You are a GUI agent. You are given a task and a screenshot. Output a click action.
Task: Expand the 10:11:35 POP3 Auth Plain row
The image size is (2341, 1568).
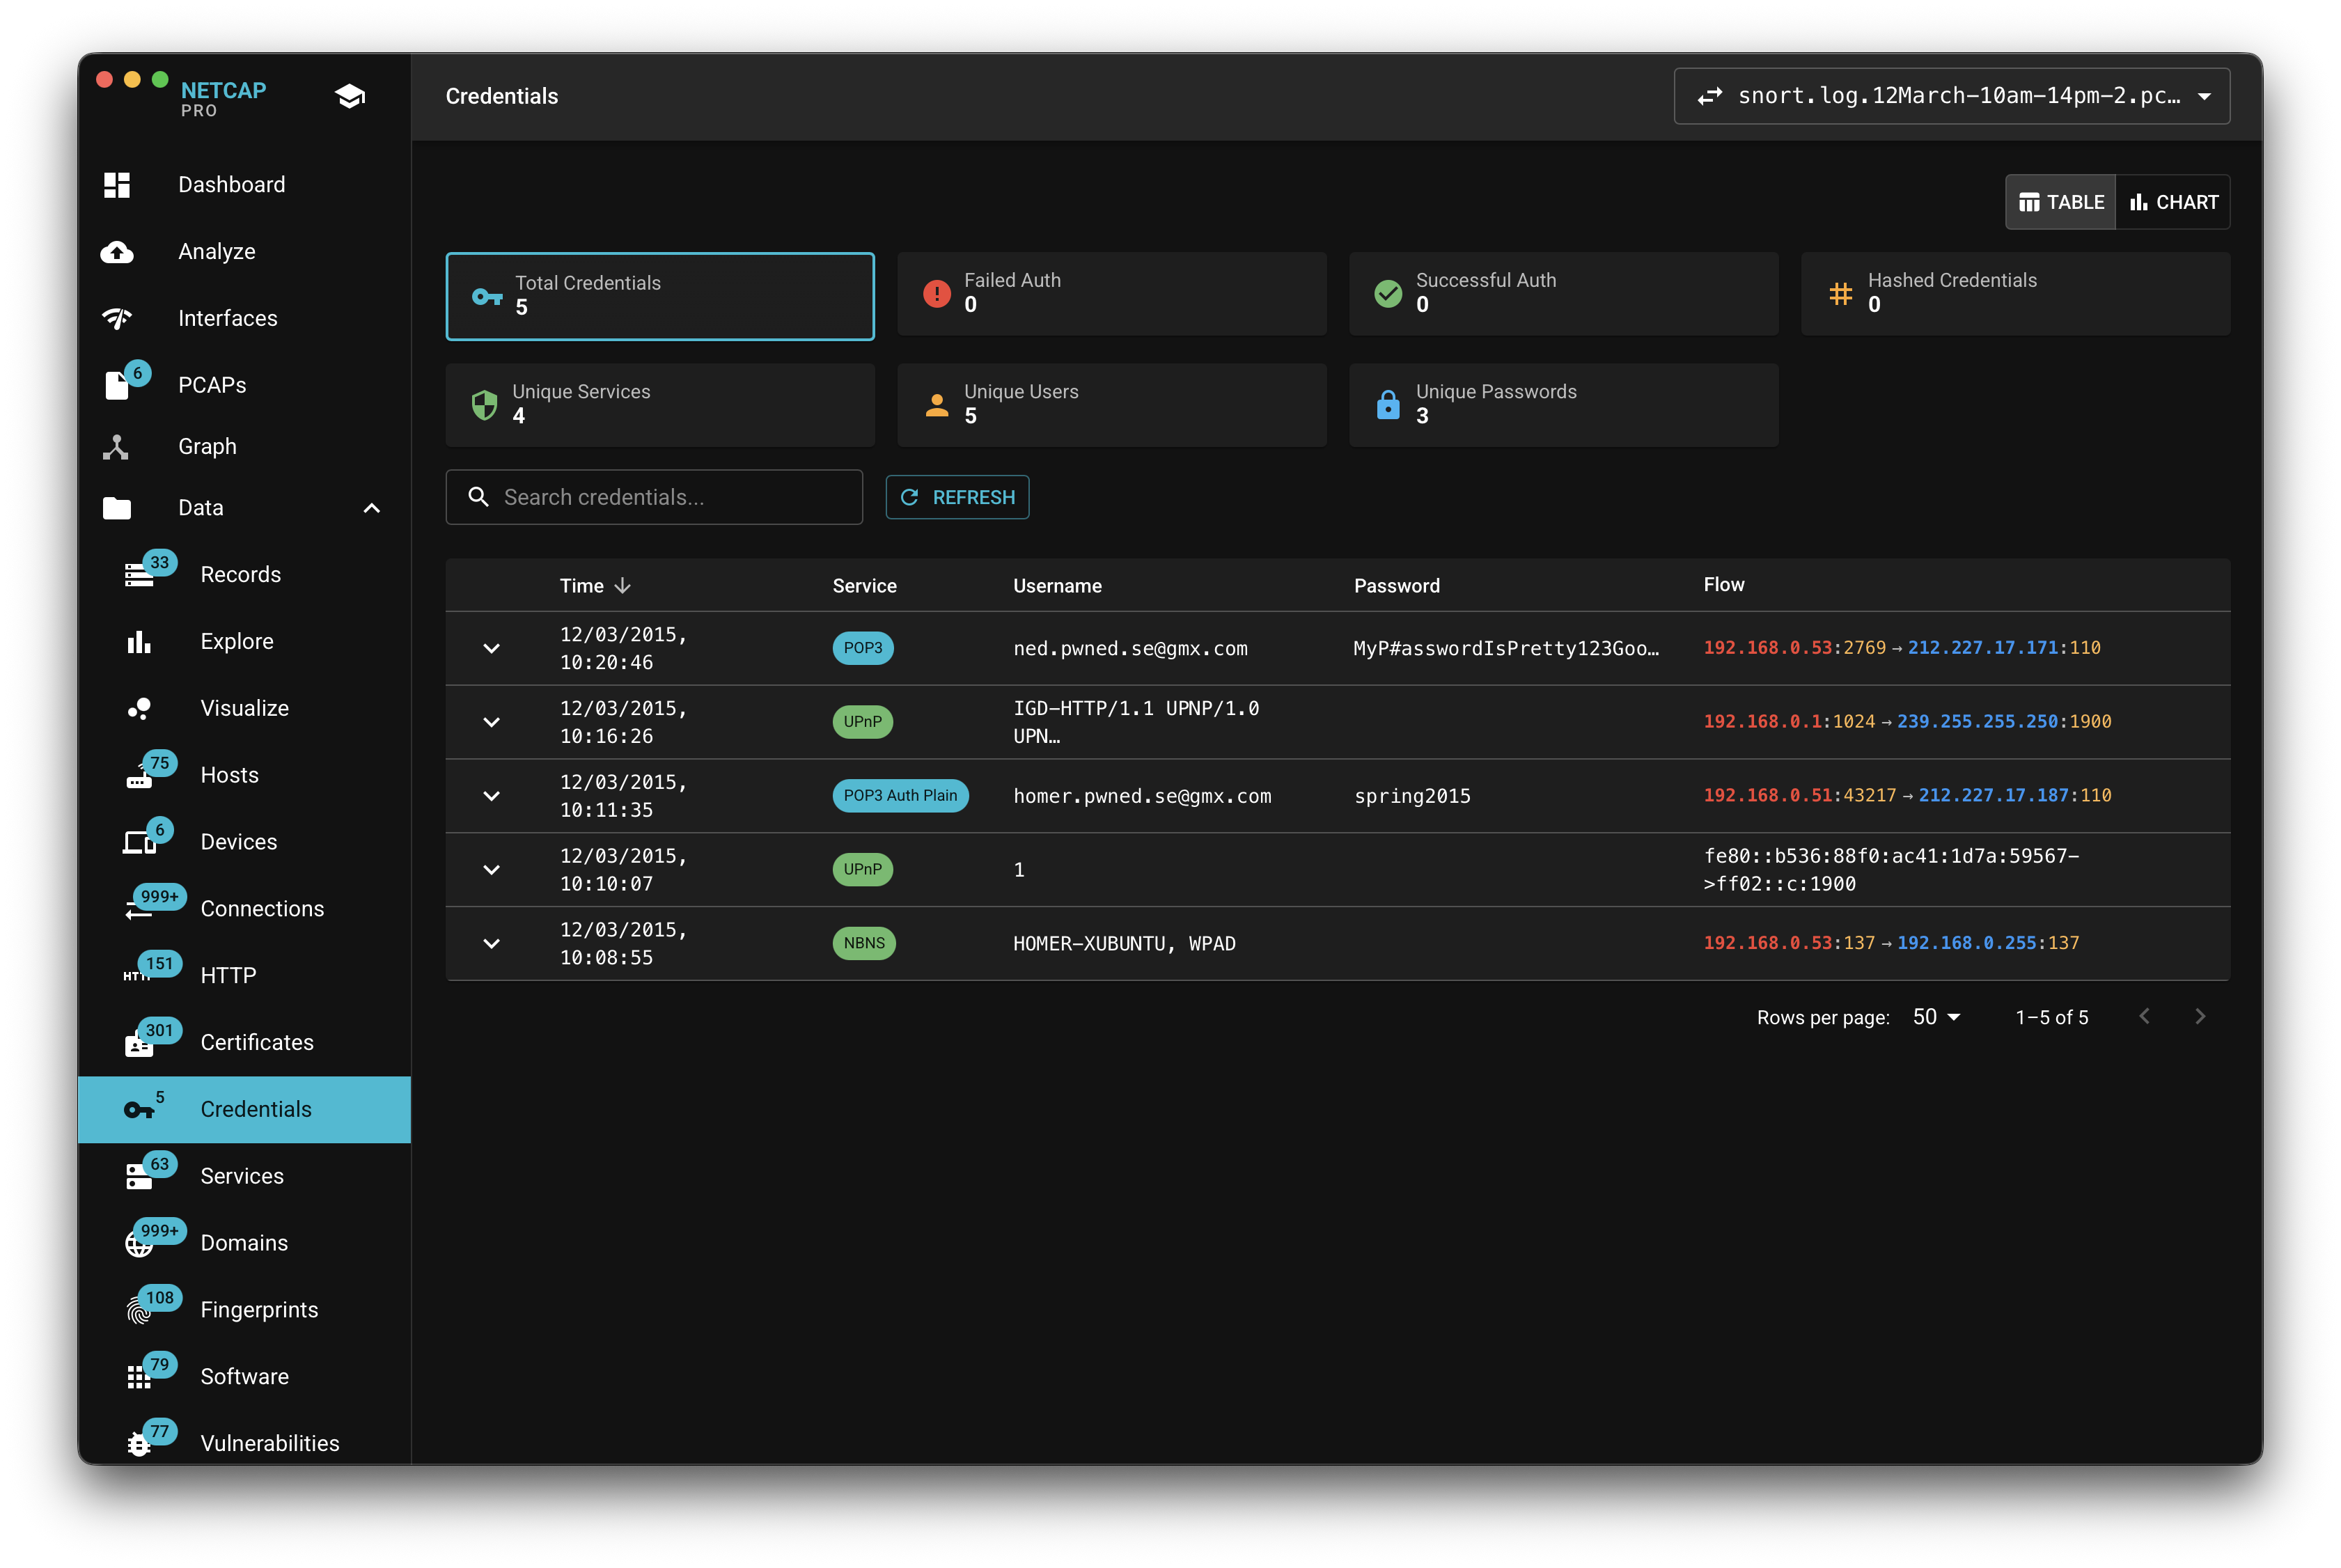491,796
